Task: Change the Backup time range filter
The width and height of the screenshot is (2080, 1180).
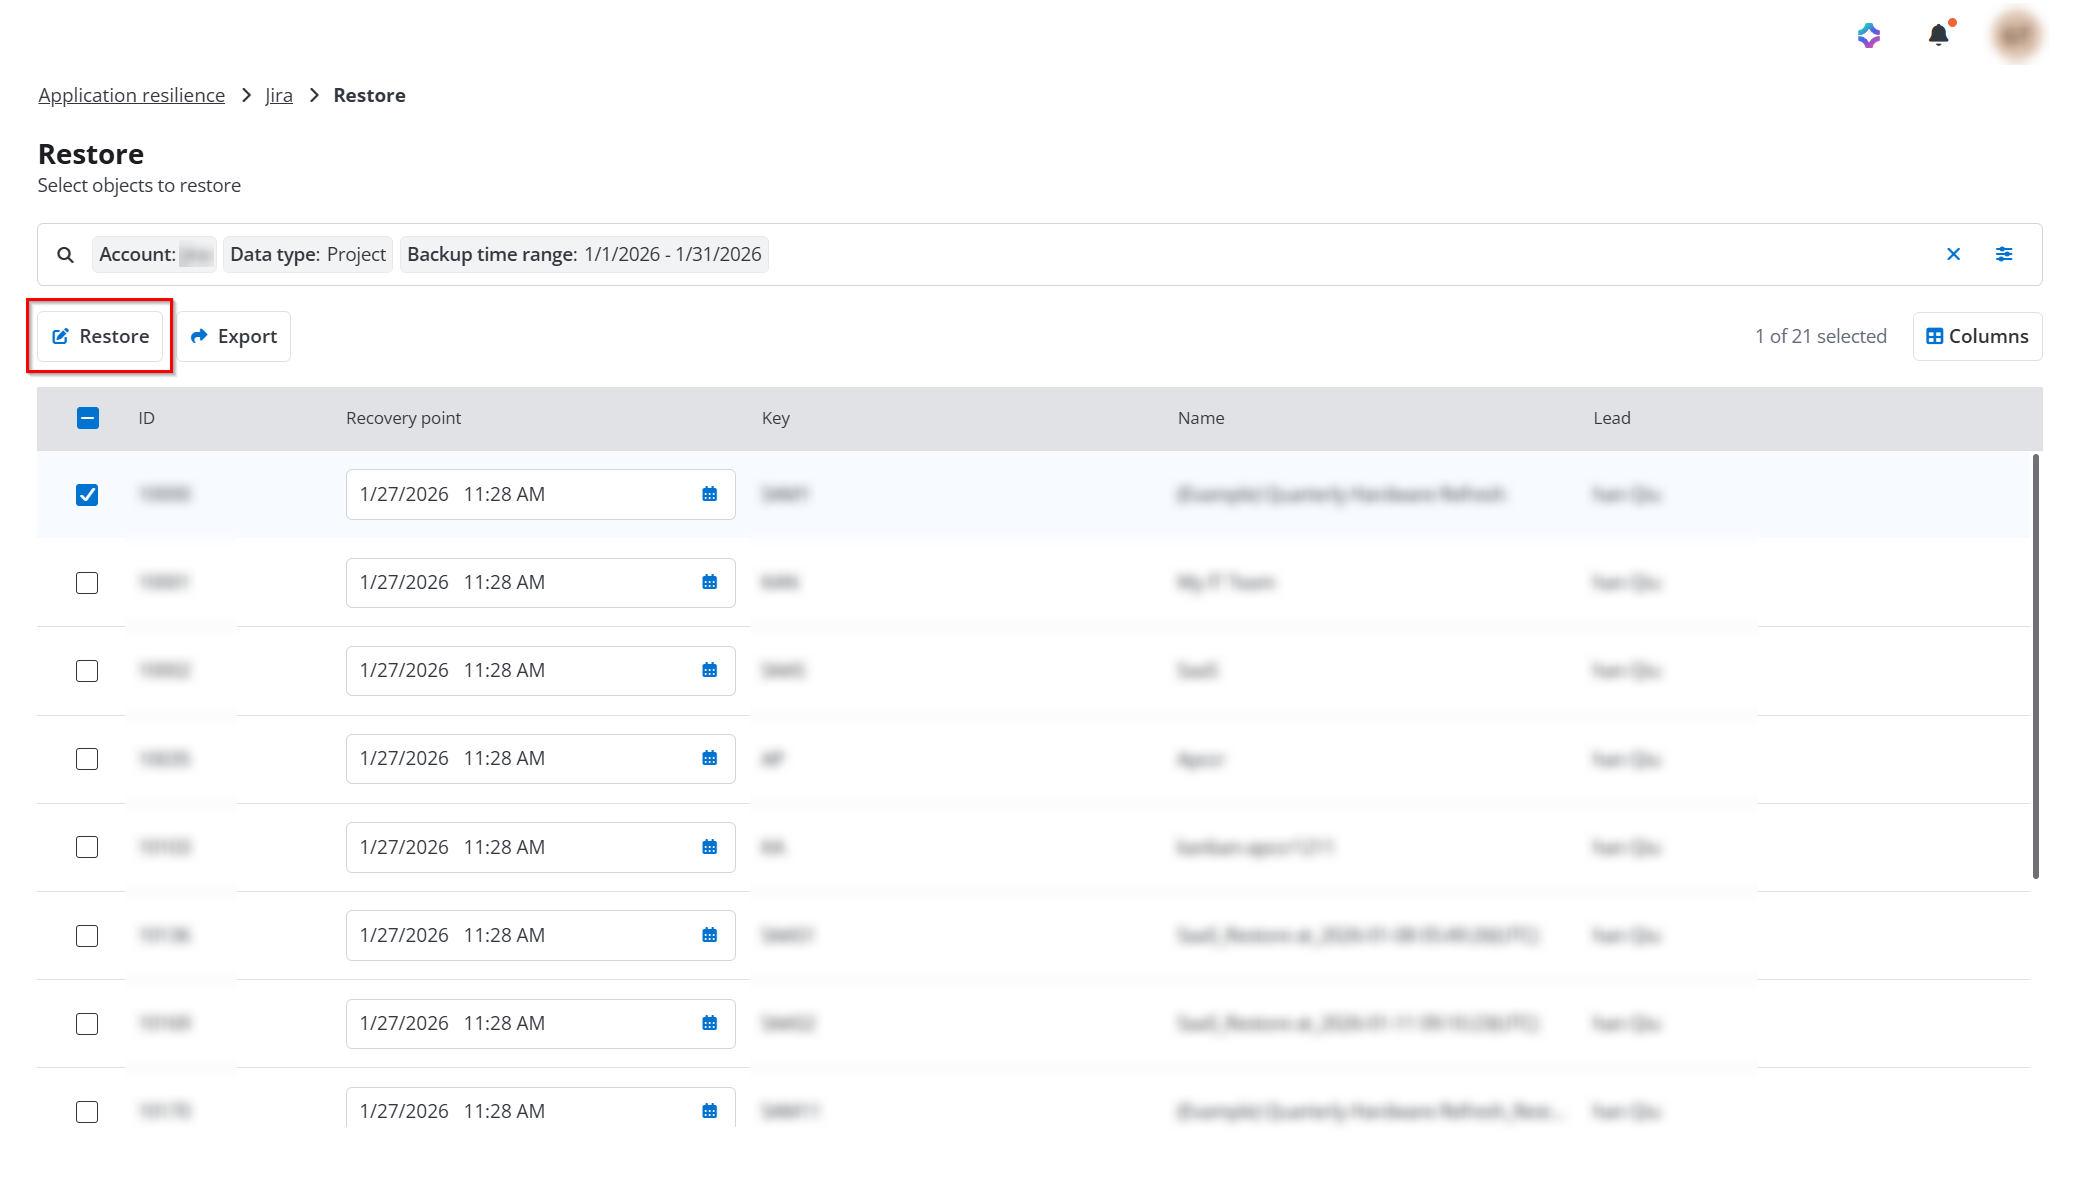Action: point(584,254)
